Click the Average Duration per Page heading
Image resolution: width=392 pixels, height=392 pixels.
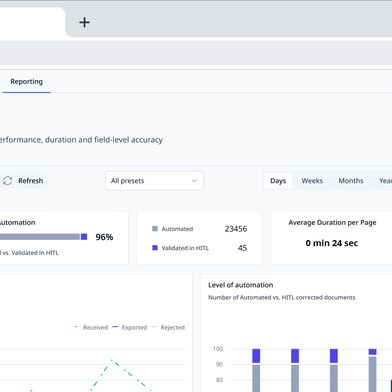[x=332, y=222]
